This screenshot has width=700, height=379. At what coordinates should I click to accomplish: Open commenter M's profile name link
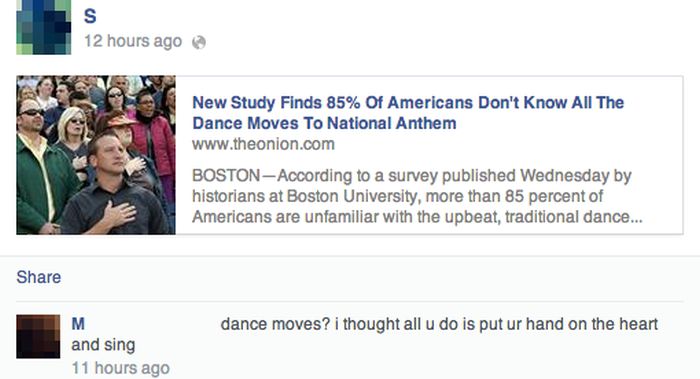coord(78,324)
